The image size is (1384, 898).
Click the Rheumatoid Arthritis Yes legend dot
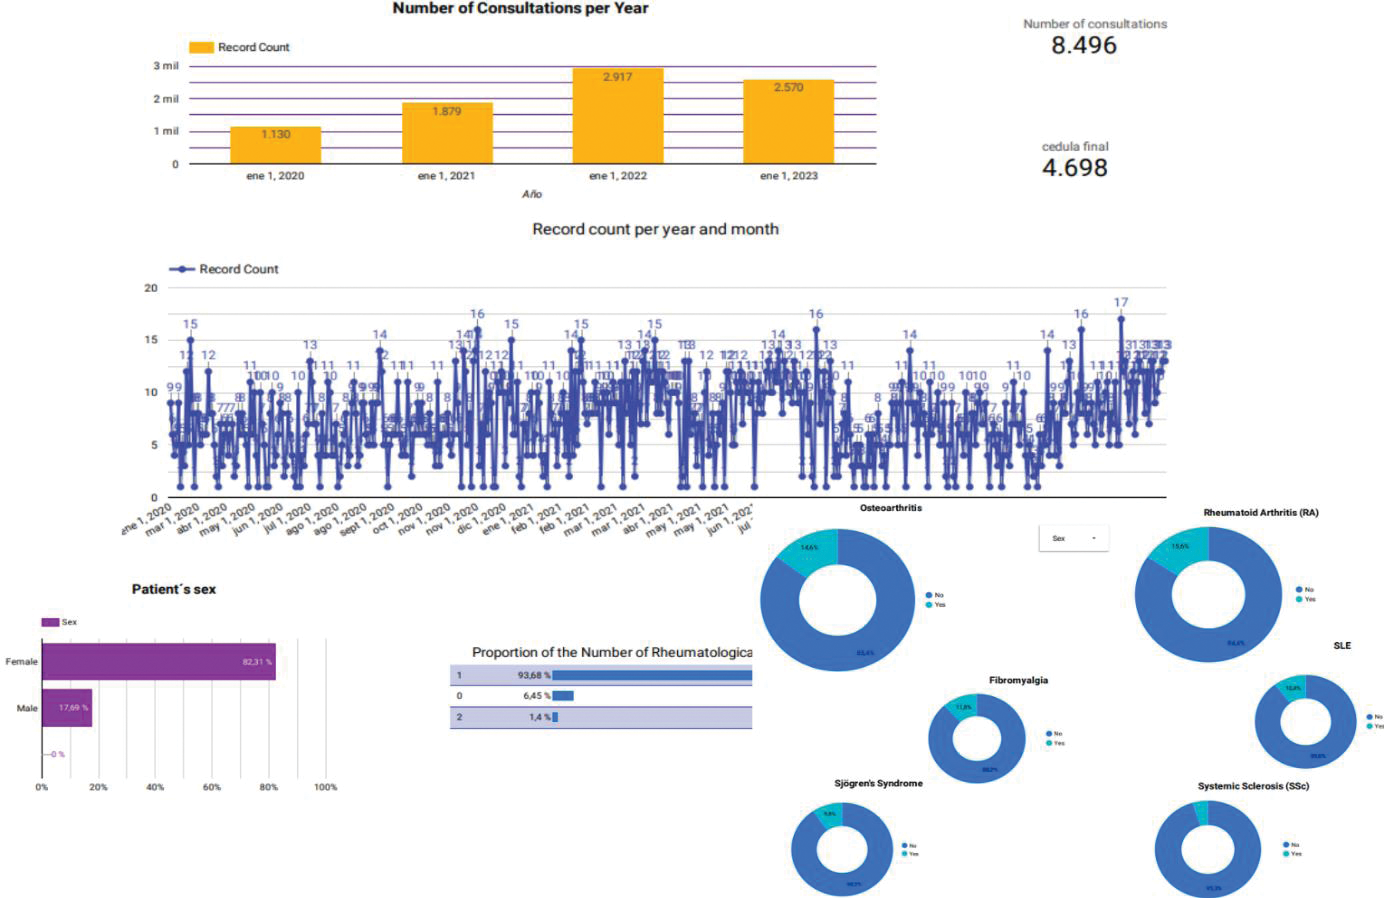pos(1299,599)
